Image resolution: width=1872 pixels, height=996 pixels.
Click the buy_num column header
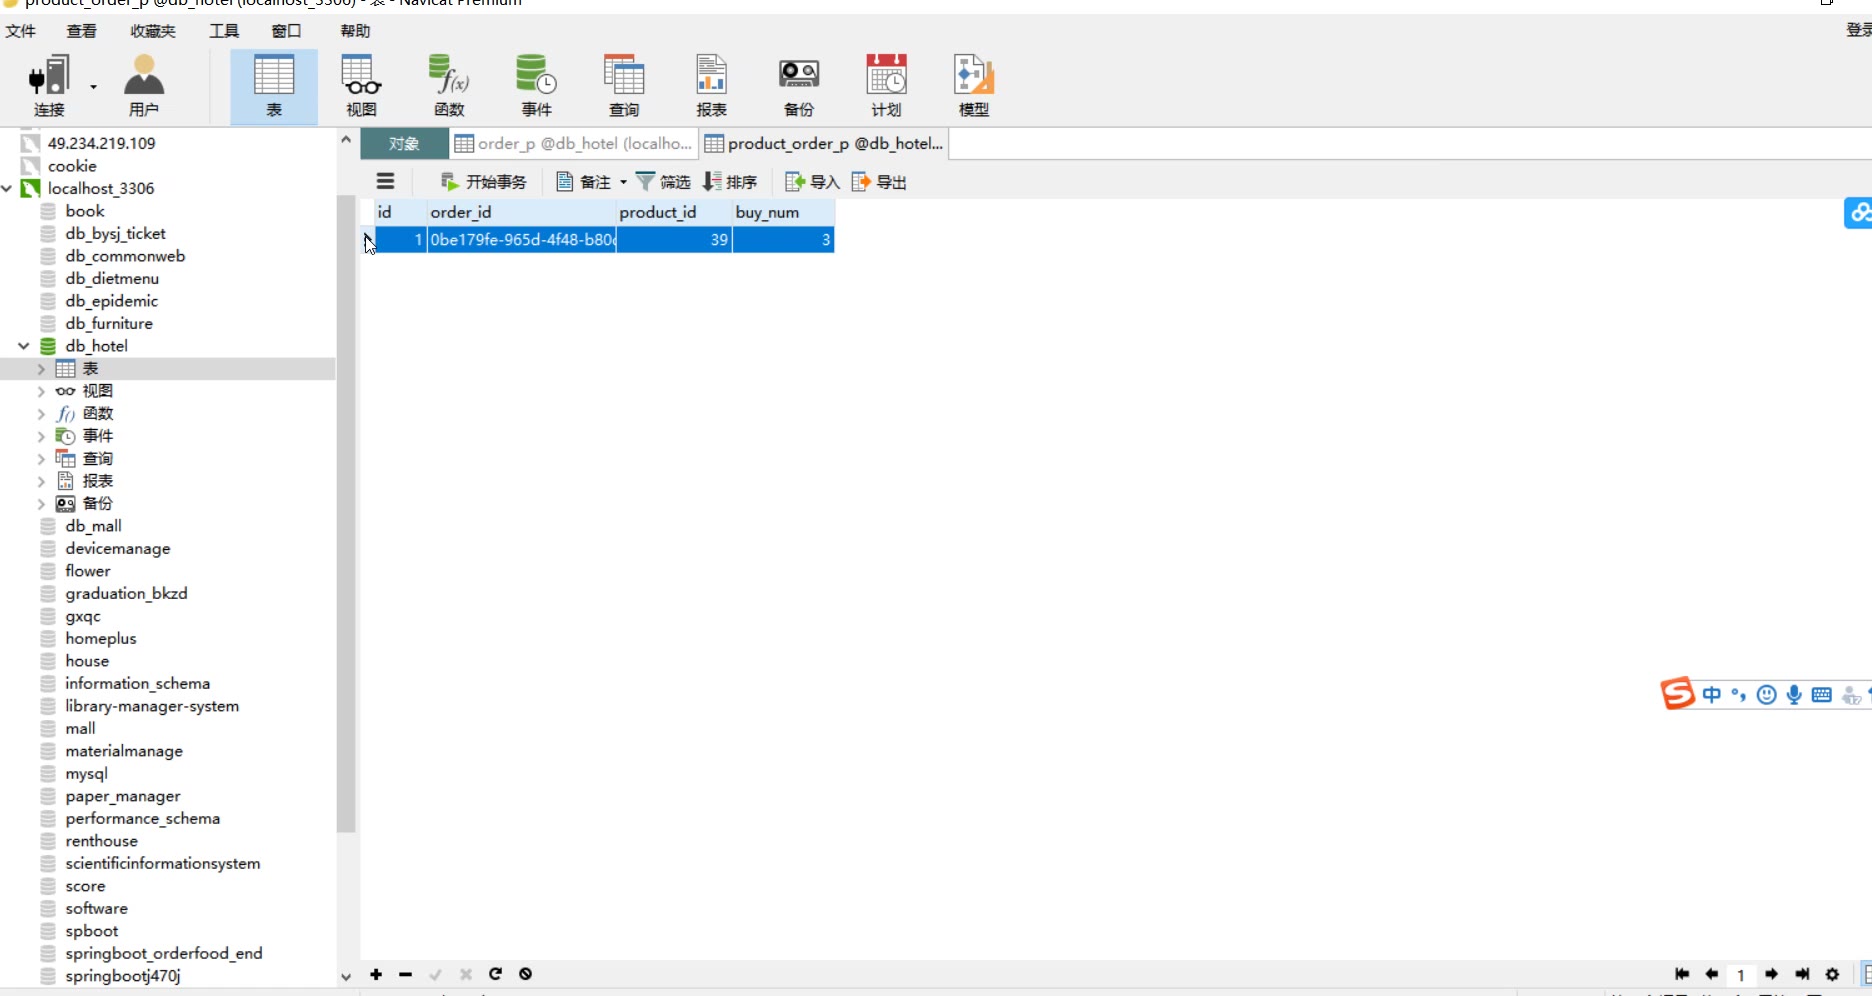[783, 212]
